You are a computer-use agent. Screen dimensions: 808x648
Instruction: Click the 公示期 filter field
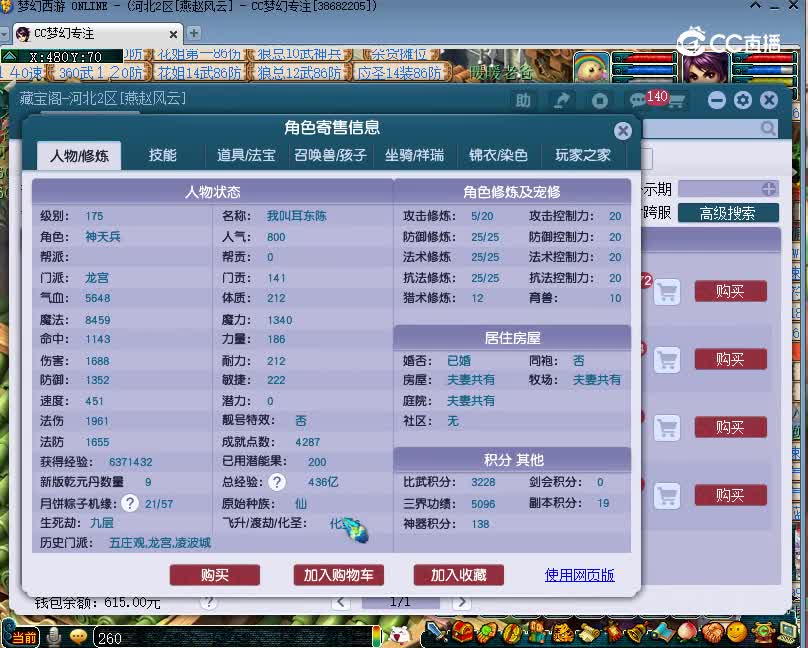click(728, 189)
